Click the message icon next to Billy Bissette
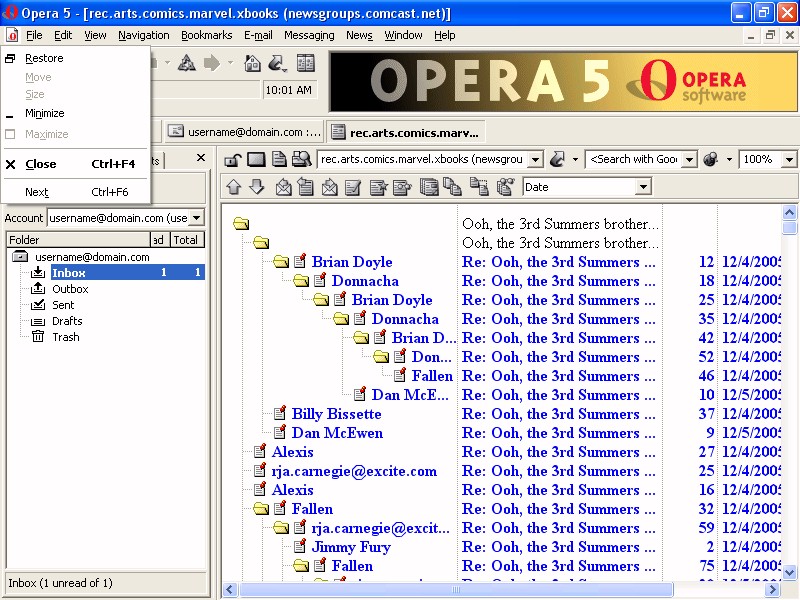This screenshot has width=800, height=600. (x=280, y=413)
